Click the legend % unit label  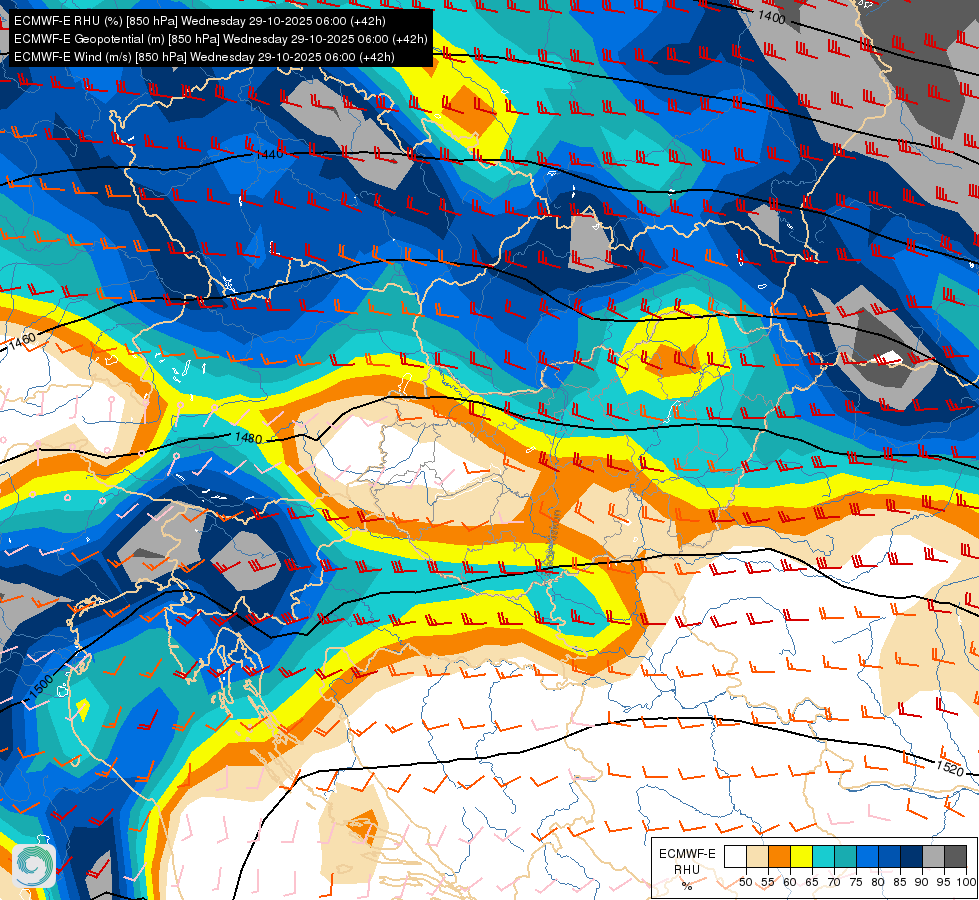pyautogui.click(x=687, y=886)
